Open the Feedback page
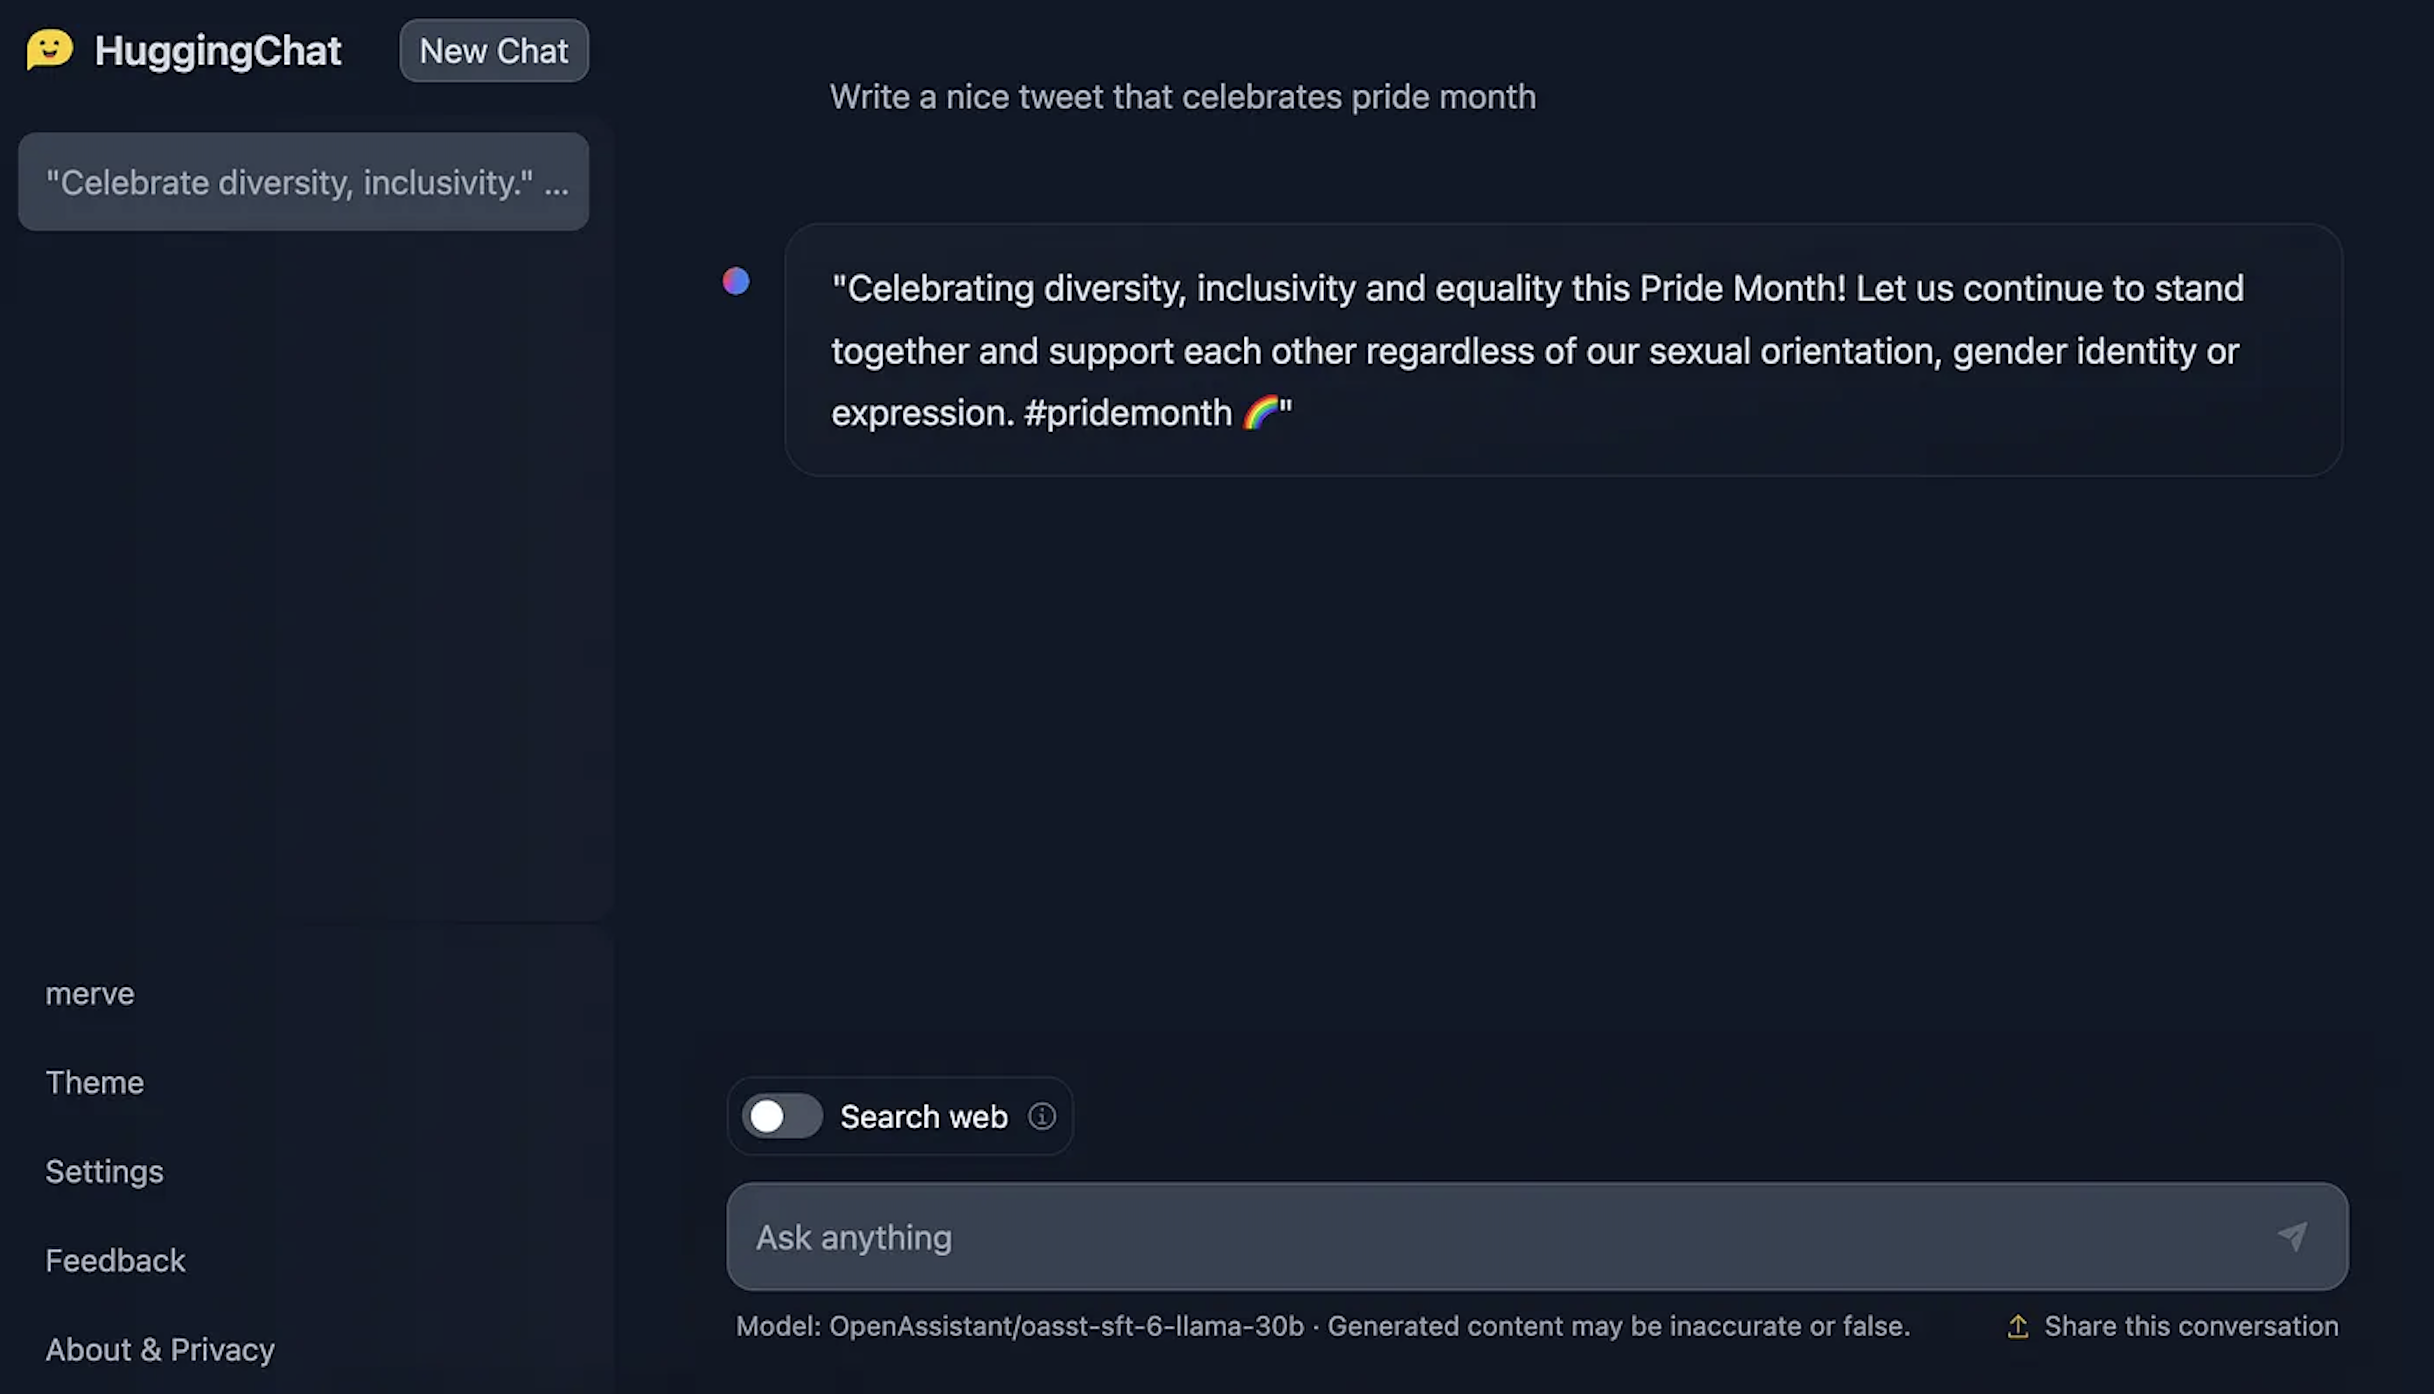Viewport: 2434px width, 1394px height. 116,1259
